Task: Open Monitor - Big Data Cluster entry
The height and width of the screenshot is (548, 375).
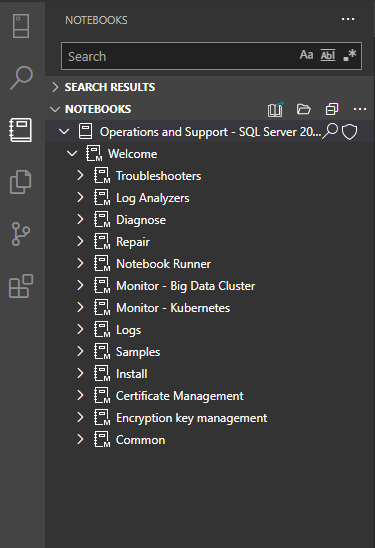Action: pyautogui.click(x=186, y=286)
